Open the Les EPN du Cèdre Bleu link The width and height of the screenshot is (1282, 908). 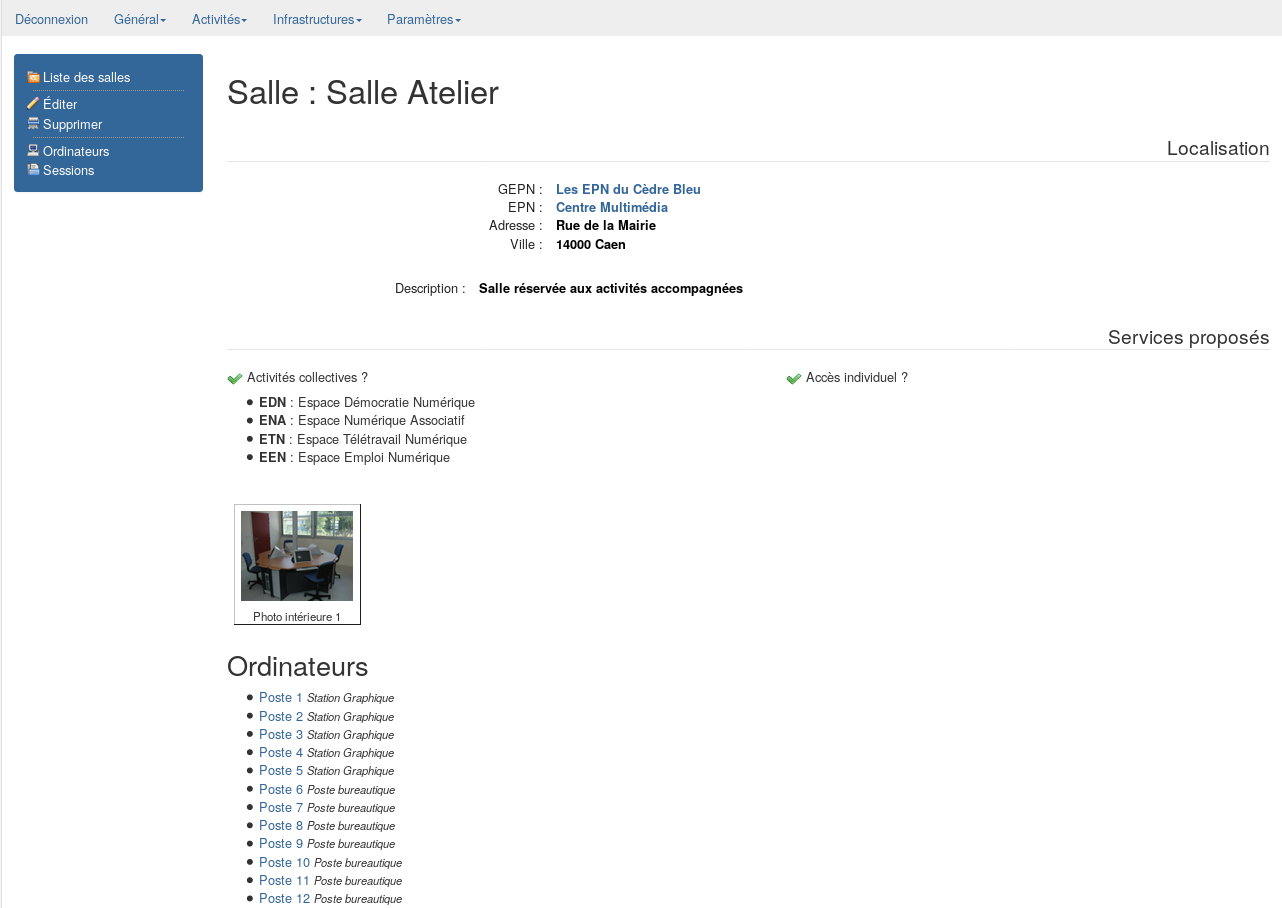click(628, 189)
